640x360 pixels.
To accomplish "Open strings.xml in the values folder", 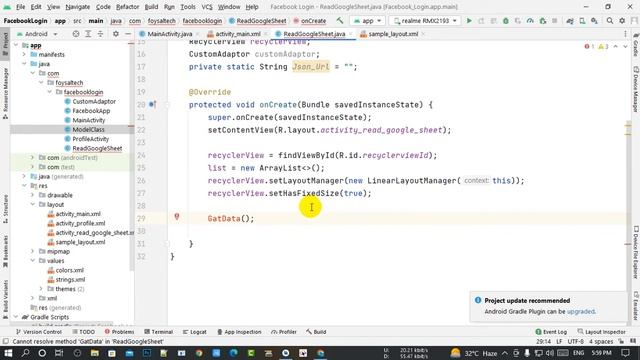I will click(x=70, y=280).
